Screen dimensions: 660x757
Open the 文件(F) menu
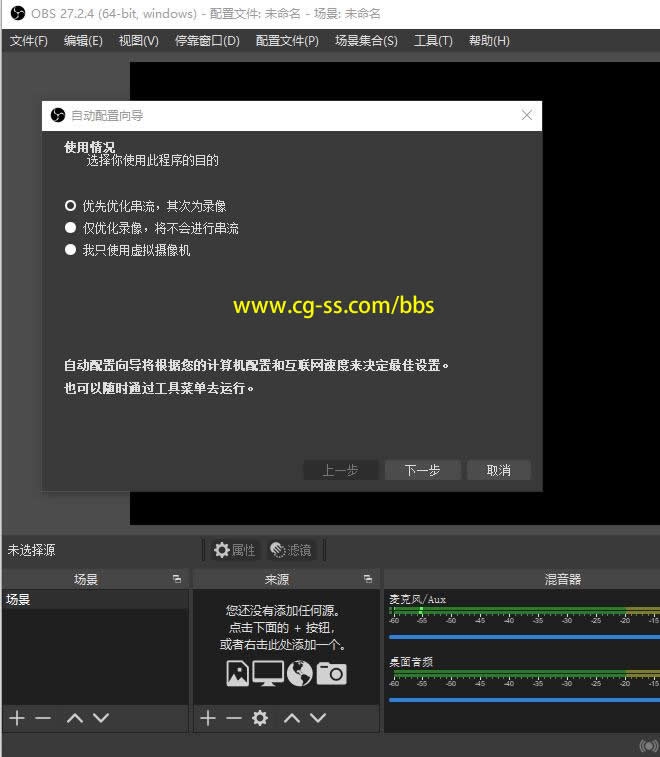coord(29,41)
